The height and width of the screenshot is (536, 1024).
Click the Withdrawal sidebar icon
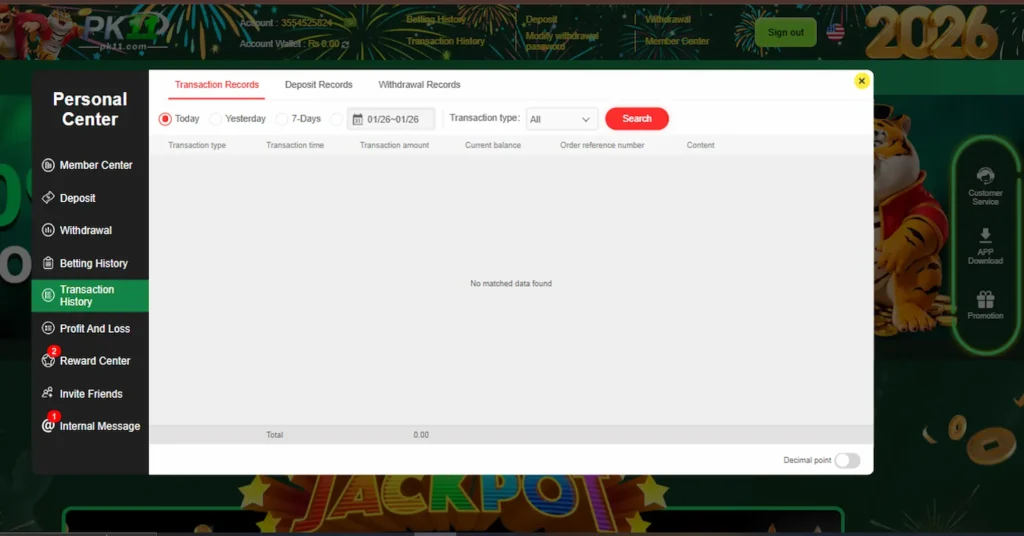click(x=48, y=230)
